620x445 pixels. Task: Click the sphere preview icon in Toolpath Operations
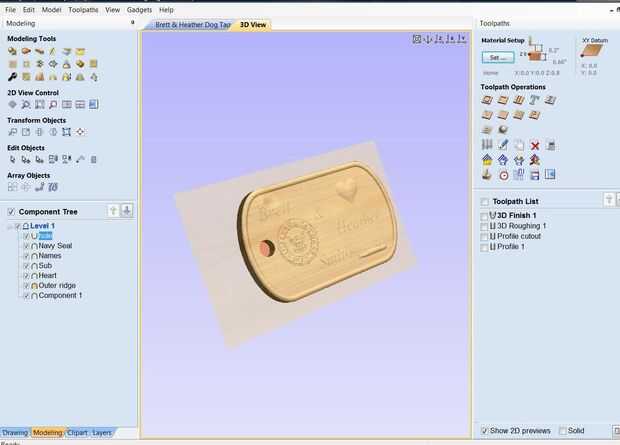coord(503,130)
